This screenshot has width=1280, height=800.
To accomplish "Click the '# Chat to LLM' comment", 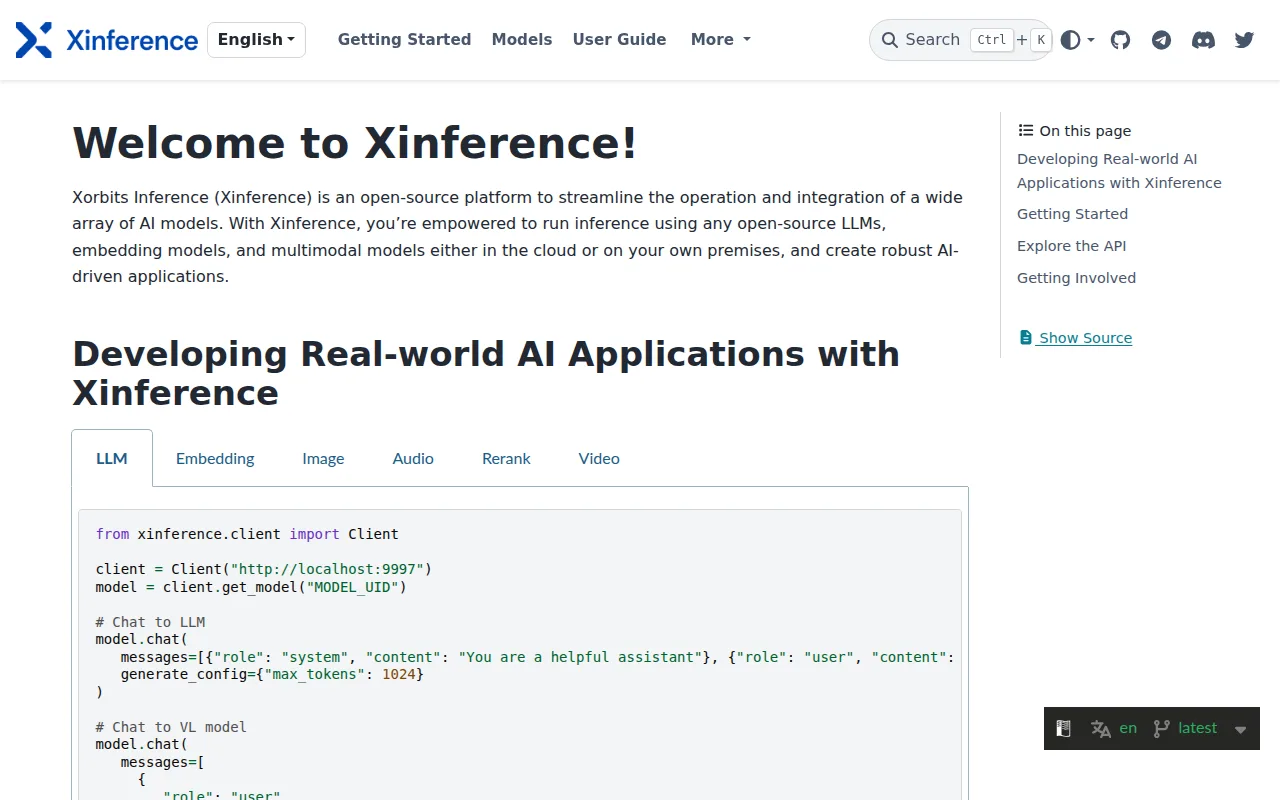I will point(150,622).
